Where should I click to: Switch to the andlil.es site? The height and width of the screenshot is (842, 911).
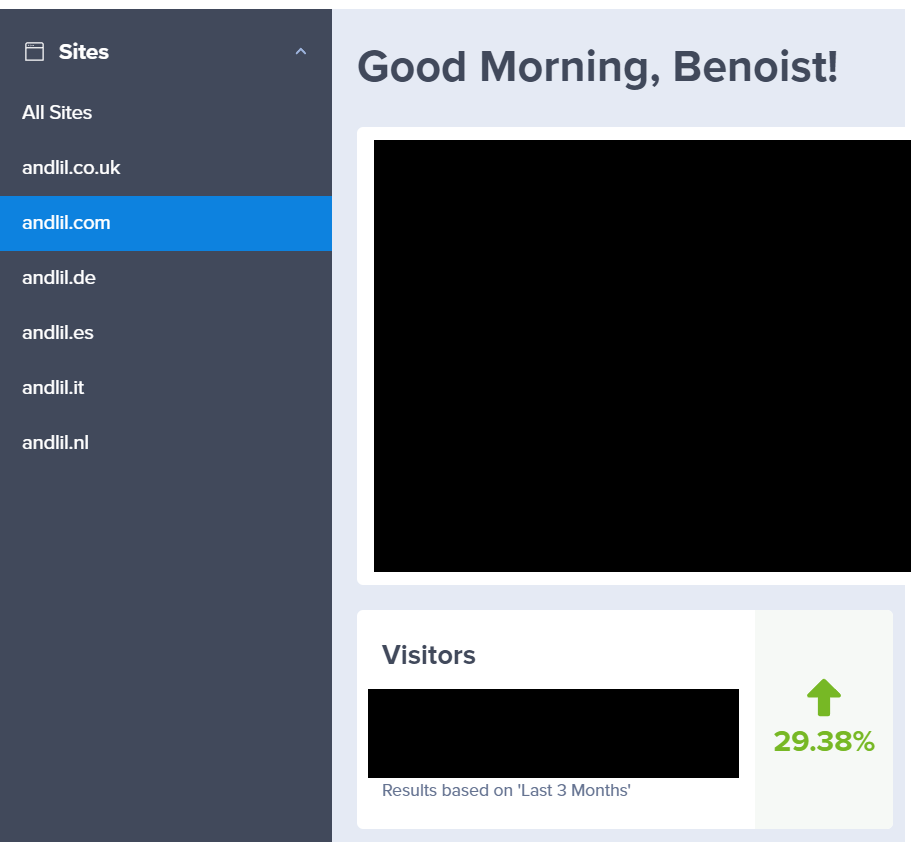pyautogui.click(x=58, y=333)
